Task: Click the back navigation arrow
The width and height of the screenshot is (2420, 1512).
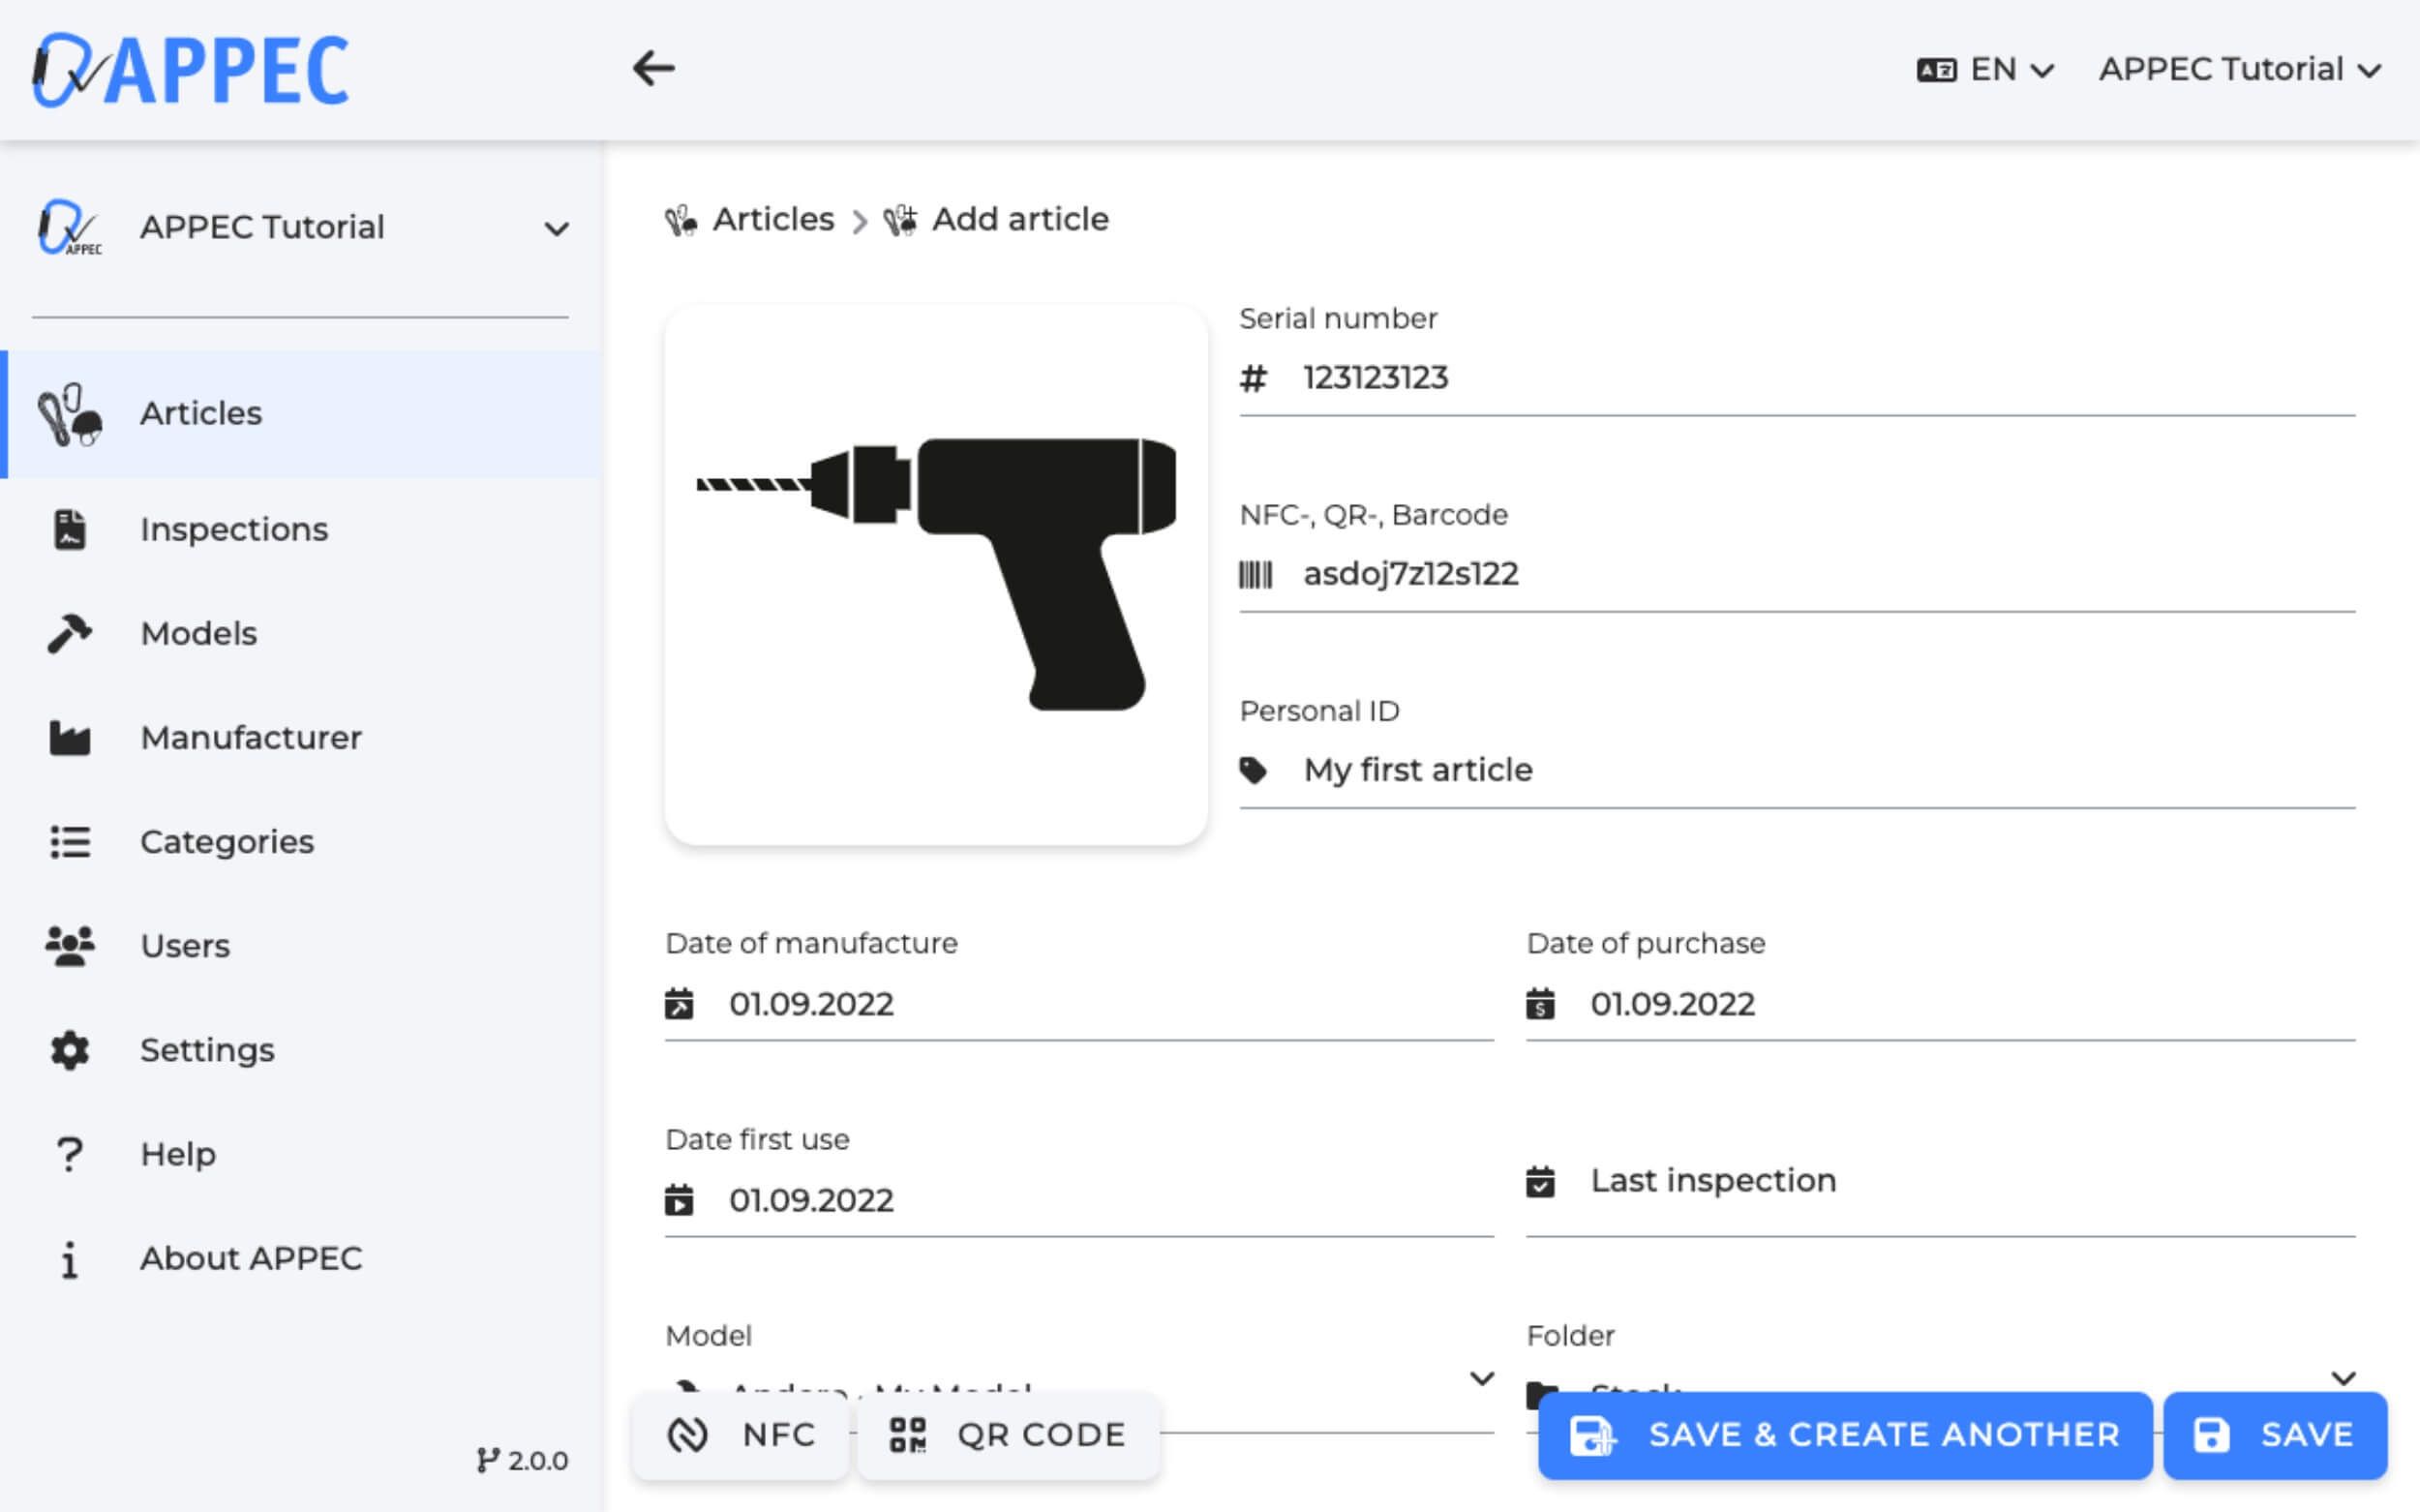Action: pyautogui.click(x=654, y=66)
